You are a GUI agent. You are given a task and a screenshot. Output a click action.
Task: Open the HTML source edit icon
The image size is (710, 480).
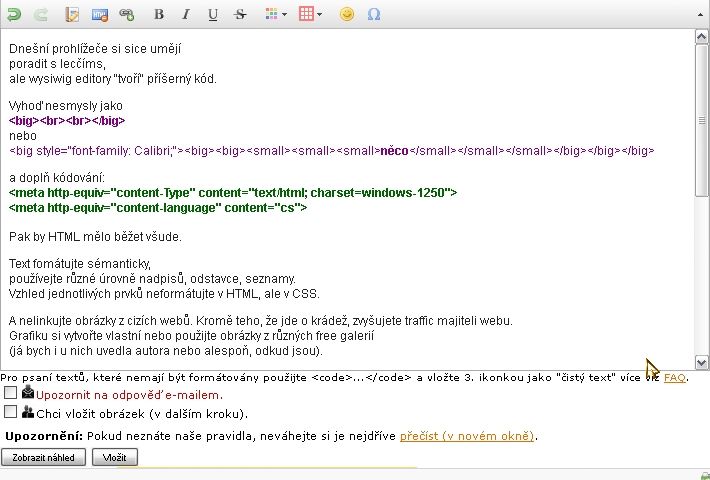pyautogui.click(x=100, y=14)
